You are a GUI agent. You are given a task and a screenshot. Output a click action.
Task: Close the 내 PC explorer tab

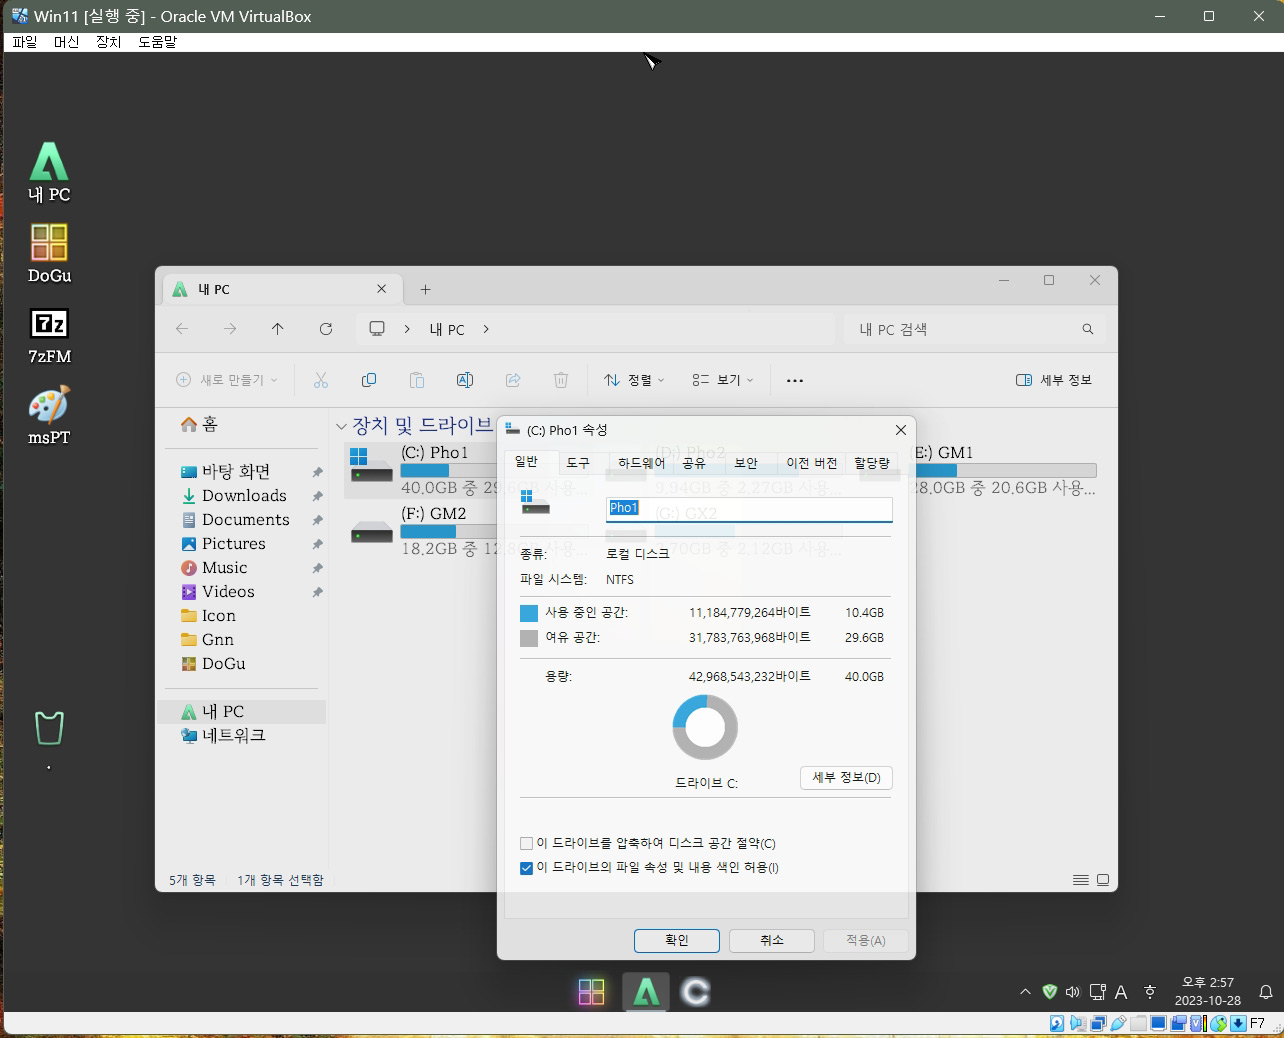pos(381,289)
